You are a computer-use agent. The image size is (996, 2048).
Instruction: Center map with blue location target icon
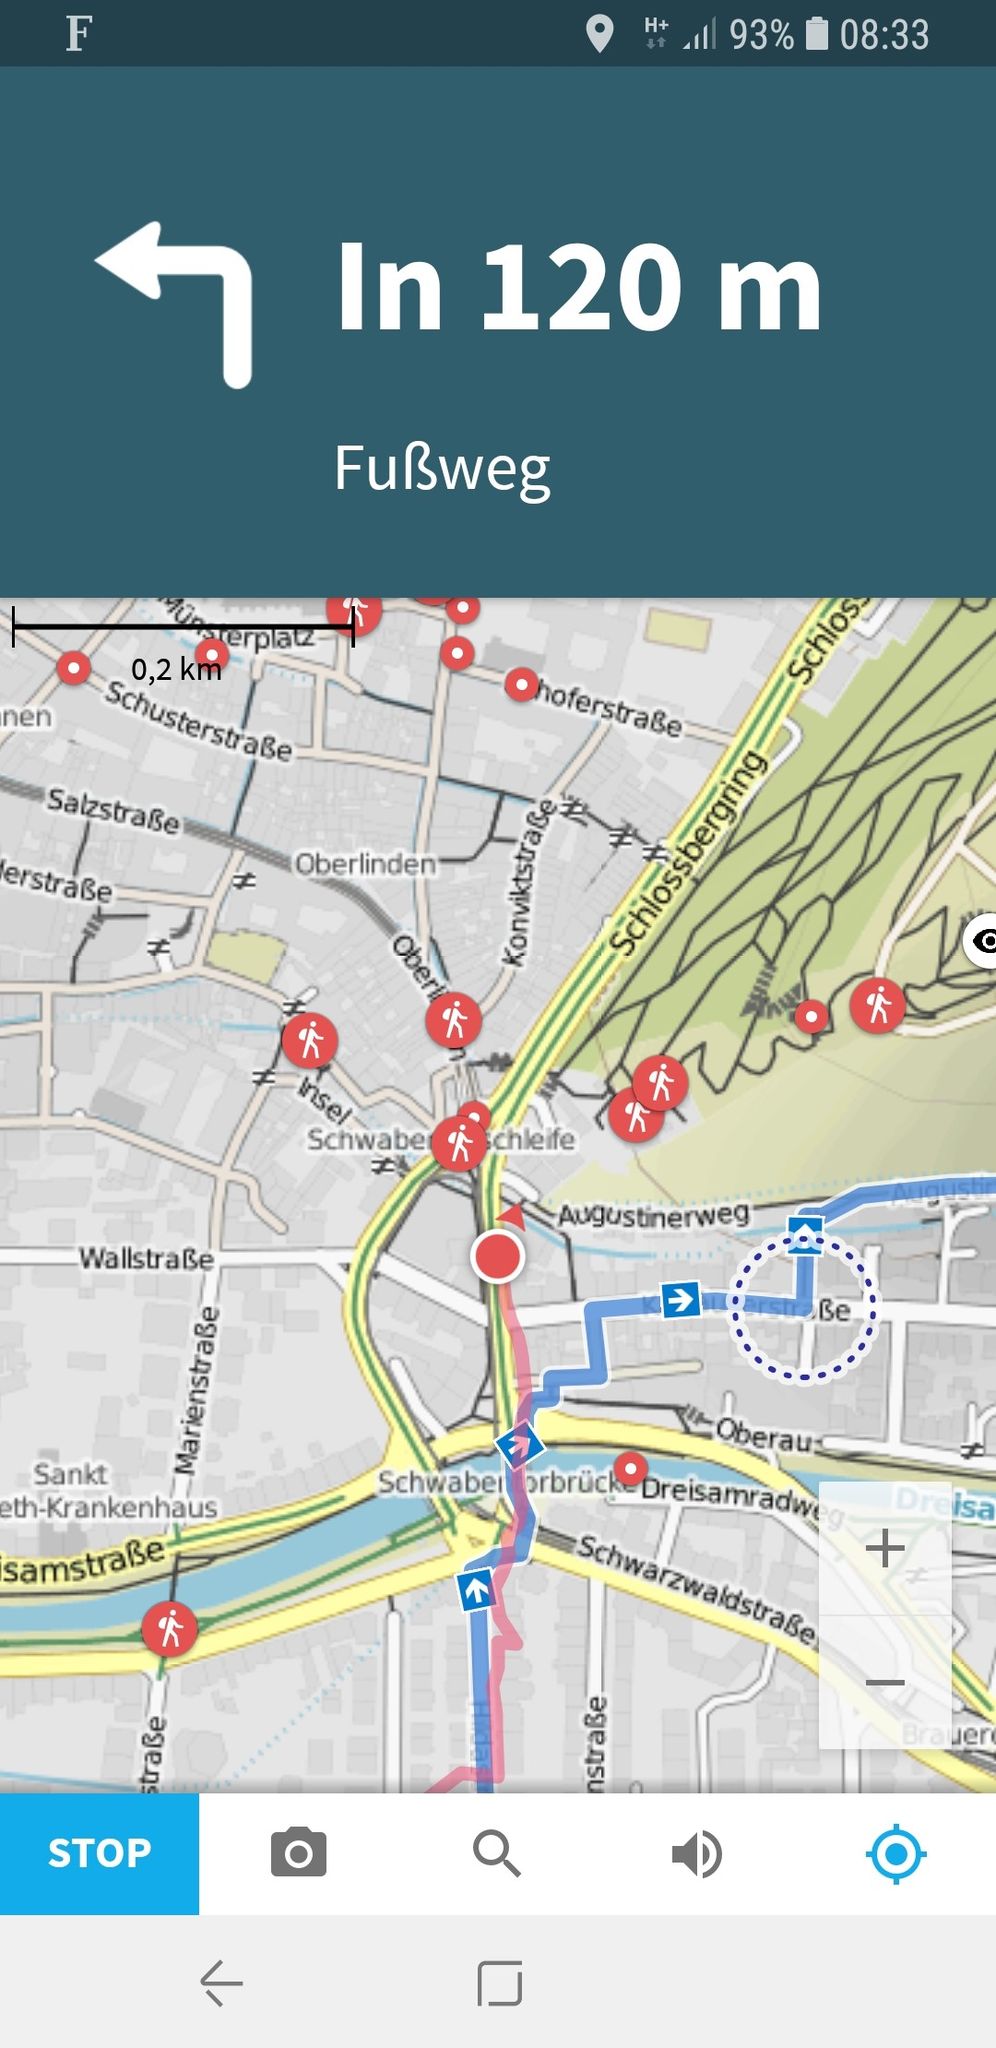click(x=895, y=1853)
